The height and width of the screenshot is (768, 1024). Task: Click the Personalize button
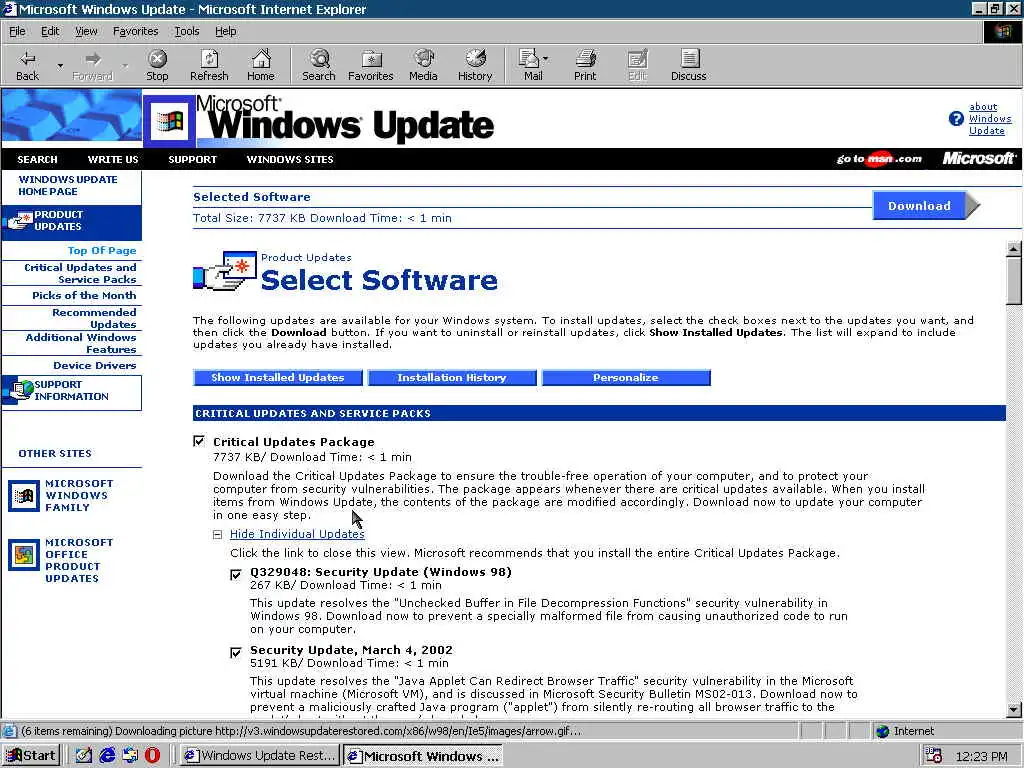[626, 377]
